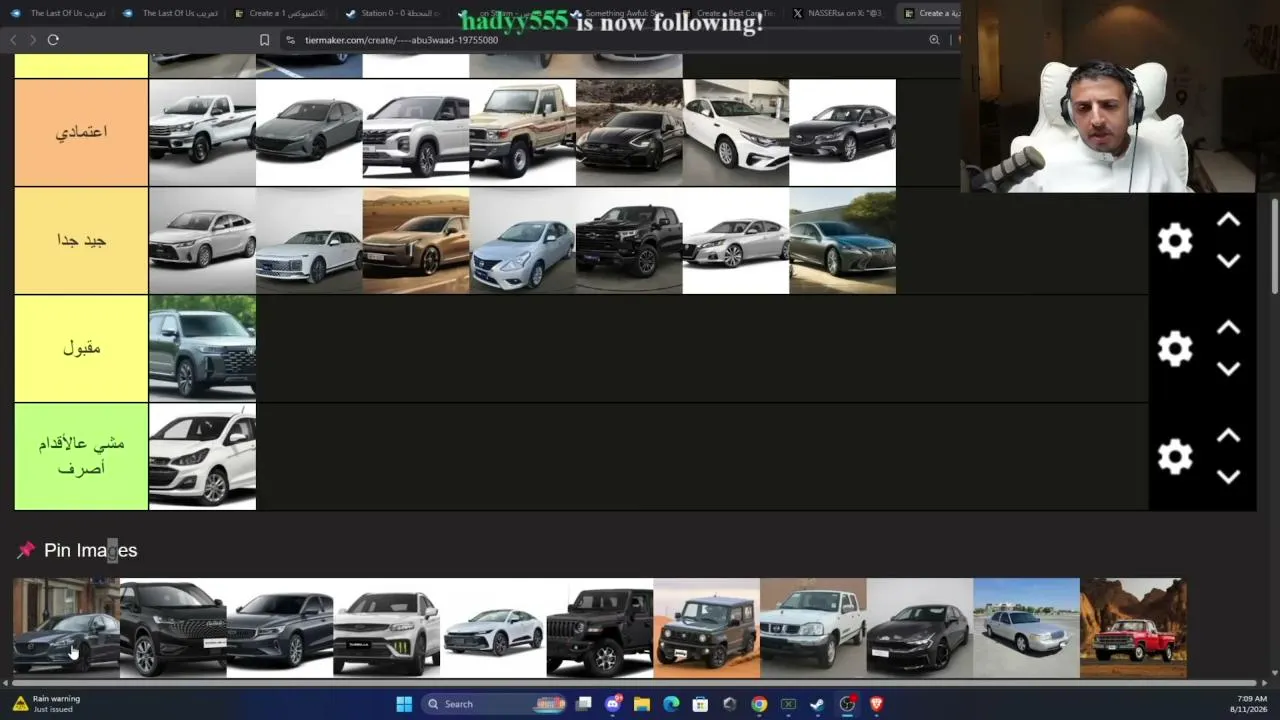Go back in the browser
The image size is (1280, 720).
(x=13, y=40)
